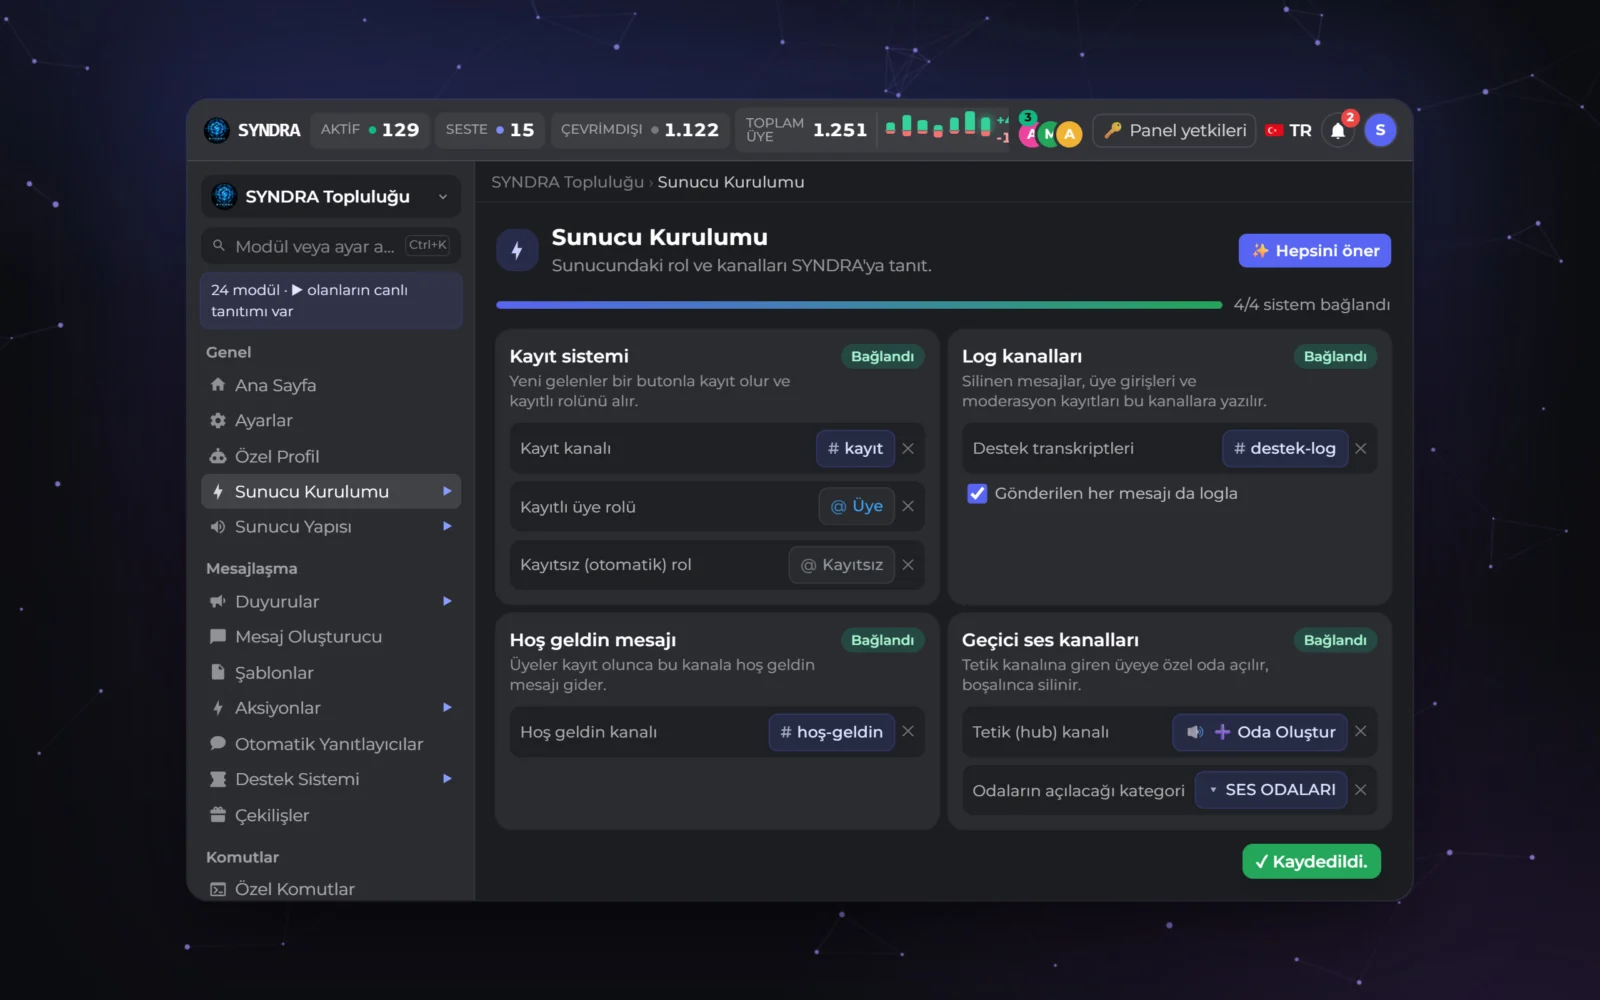Screen dimensions: 1600x1000
Task: Open Çekilişler in the sidebar
Action: tap(330, 815)
